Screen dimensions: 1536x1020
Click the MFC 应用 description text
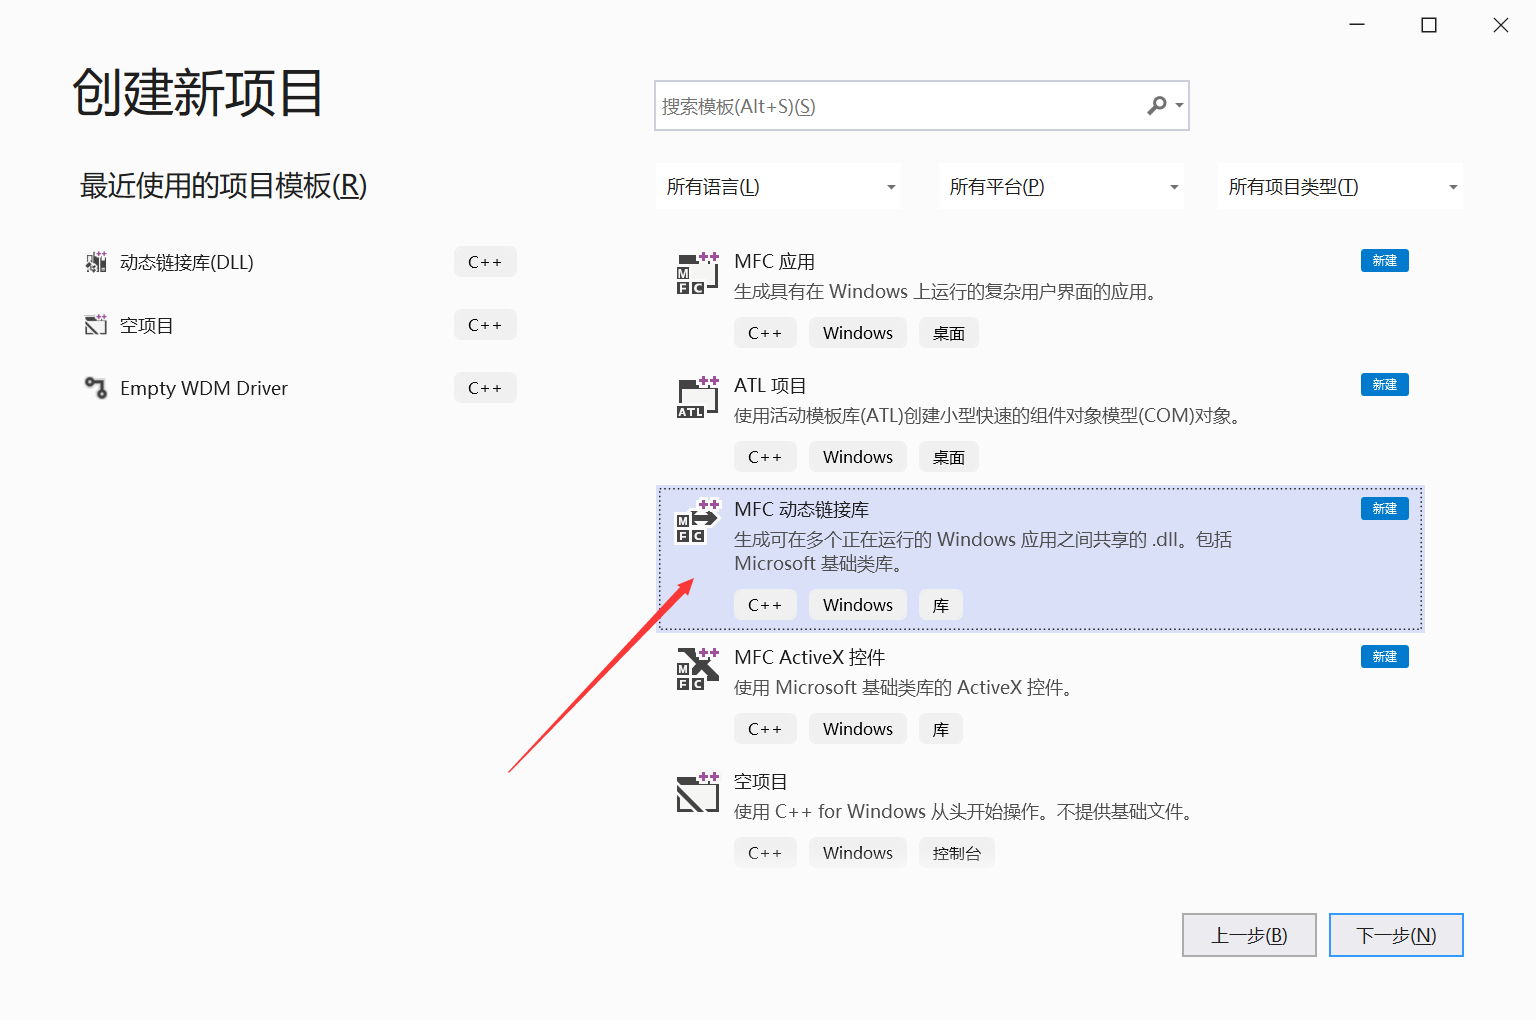tap(945, 292)
